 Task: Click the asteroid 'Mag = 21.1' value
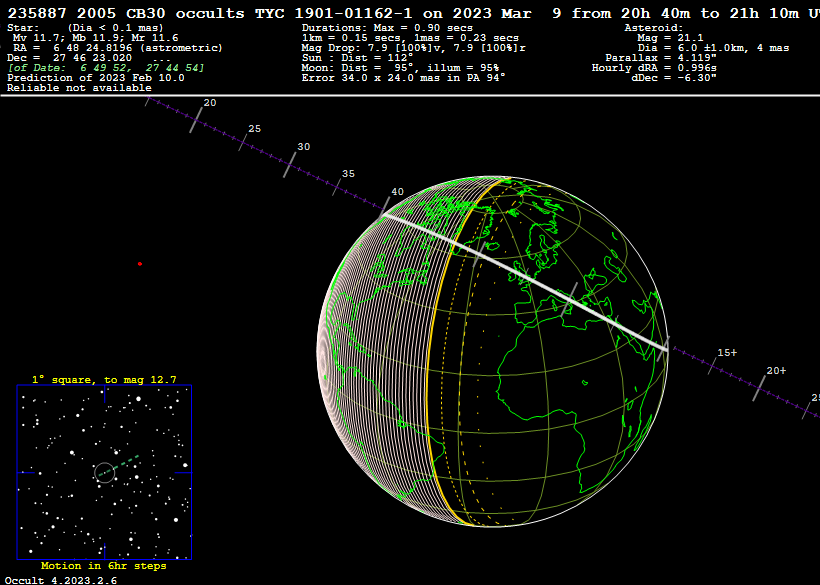coord(670,38)
